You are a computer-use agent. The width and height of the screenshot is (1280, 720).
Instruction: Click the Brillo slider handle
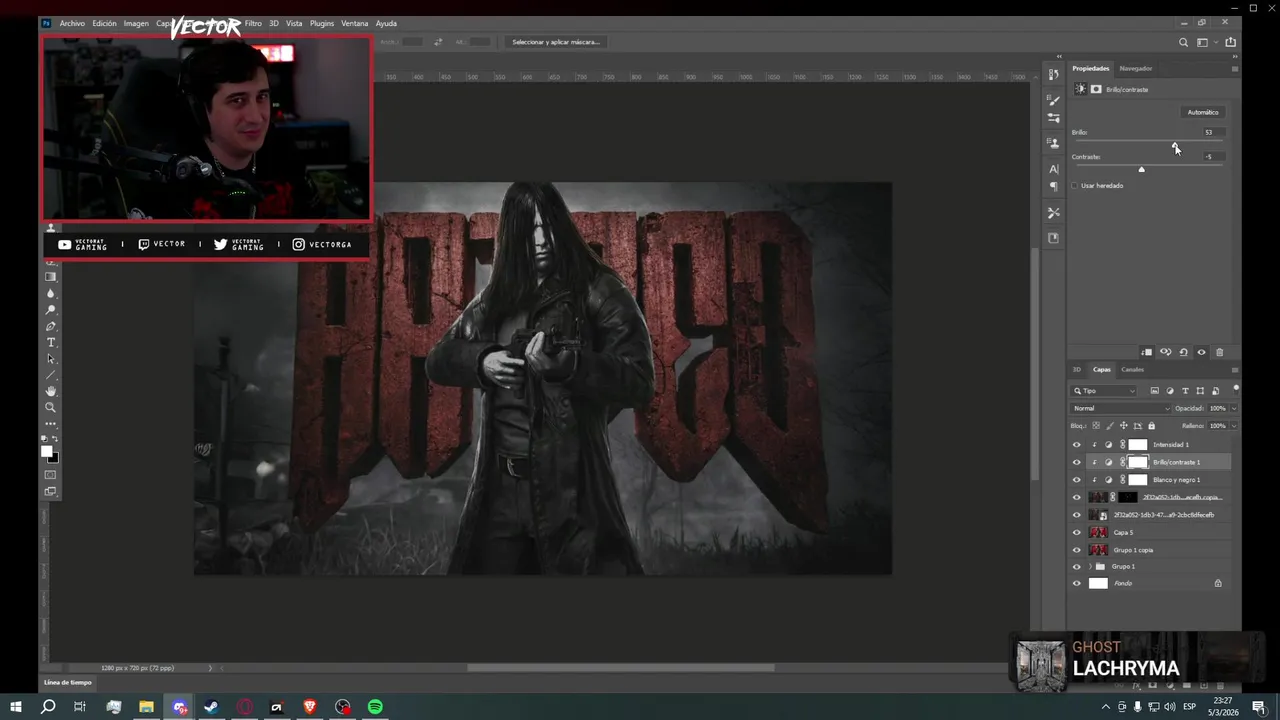(x=1176, y=145)
